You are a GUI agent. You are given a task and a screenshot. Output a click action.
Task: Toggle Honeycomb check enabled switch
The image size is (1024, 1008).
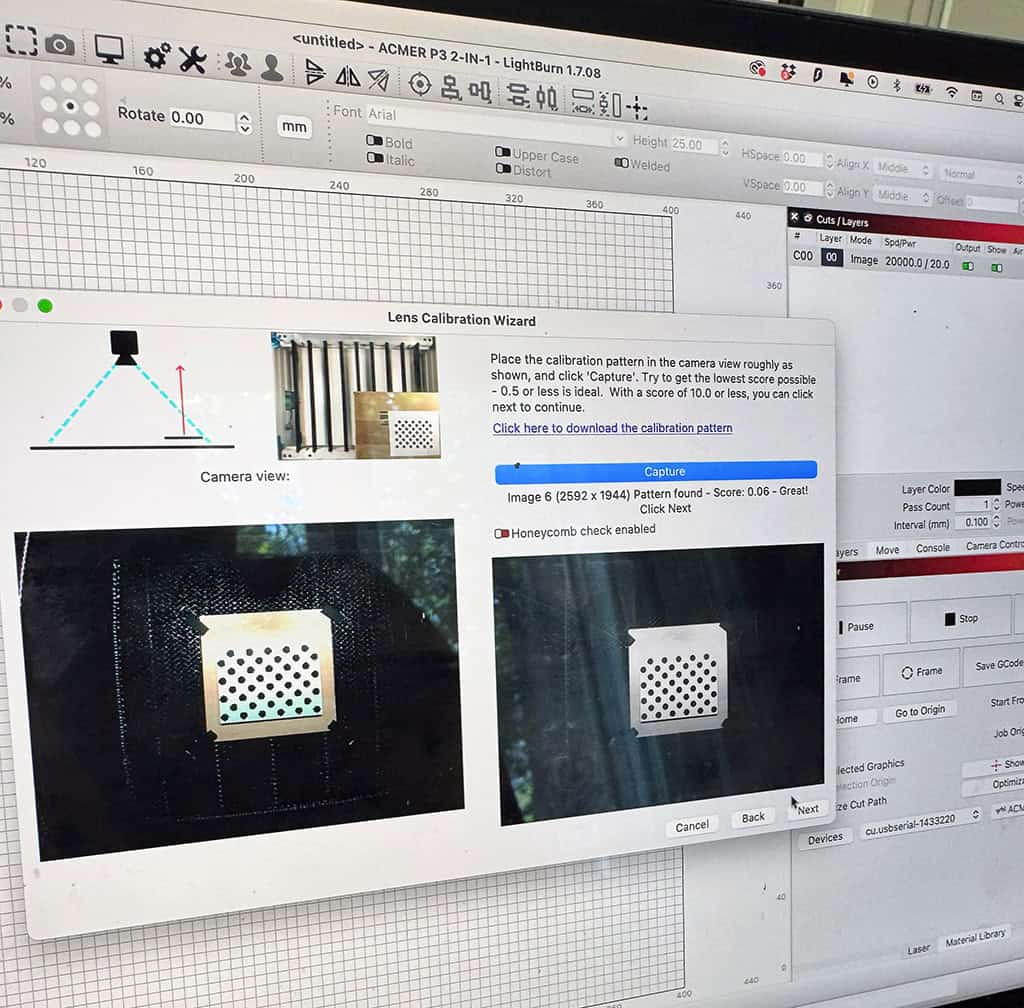click(502, 533)
